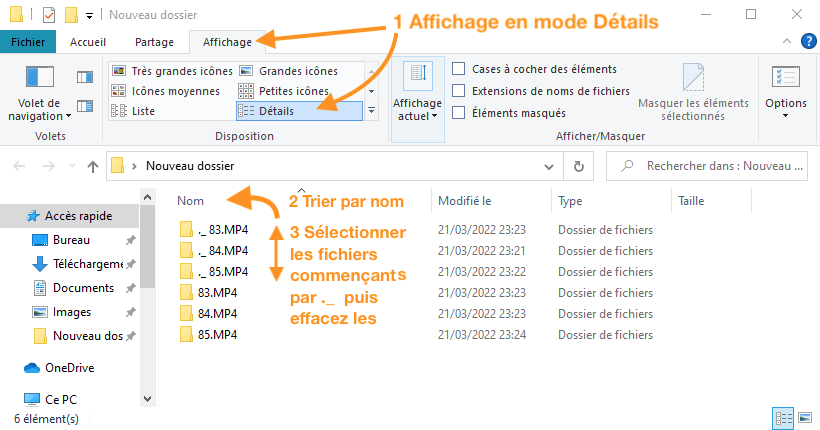Sort by the Type column
Viewport: 820px width, 430px height.
click(570, 201)
